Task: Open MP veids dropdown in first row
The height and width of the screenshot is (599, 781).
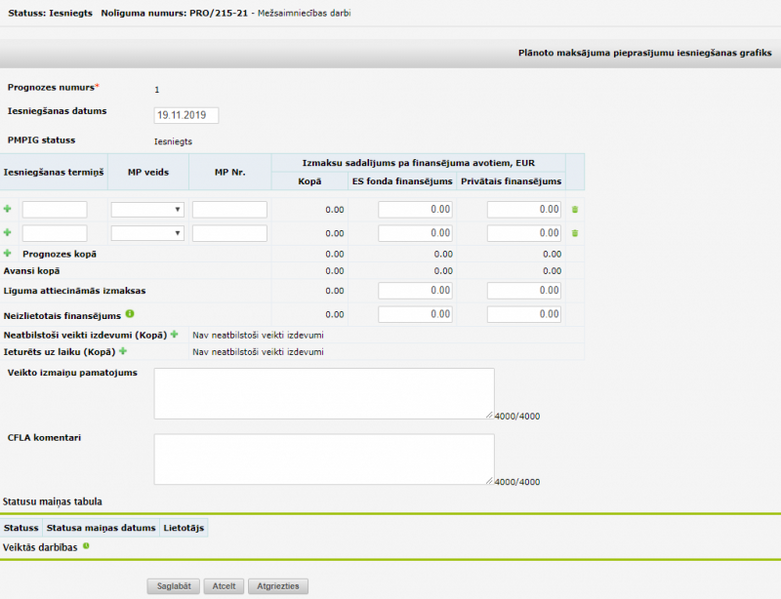Action: point(147,210)
